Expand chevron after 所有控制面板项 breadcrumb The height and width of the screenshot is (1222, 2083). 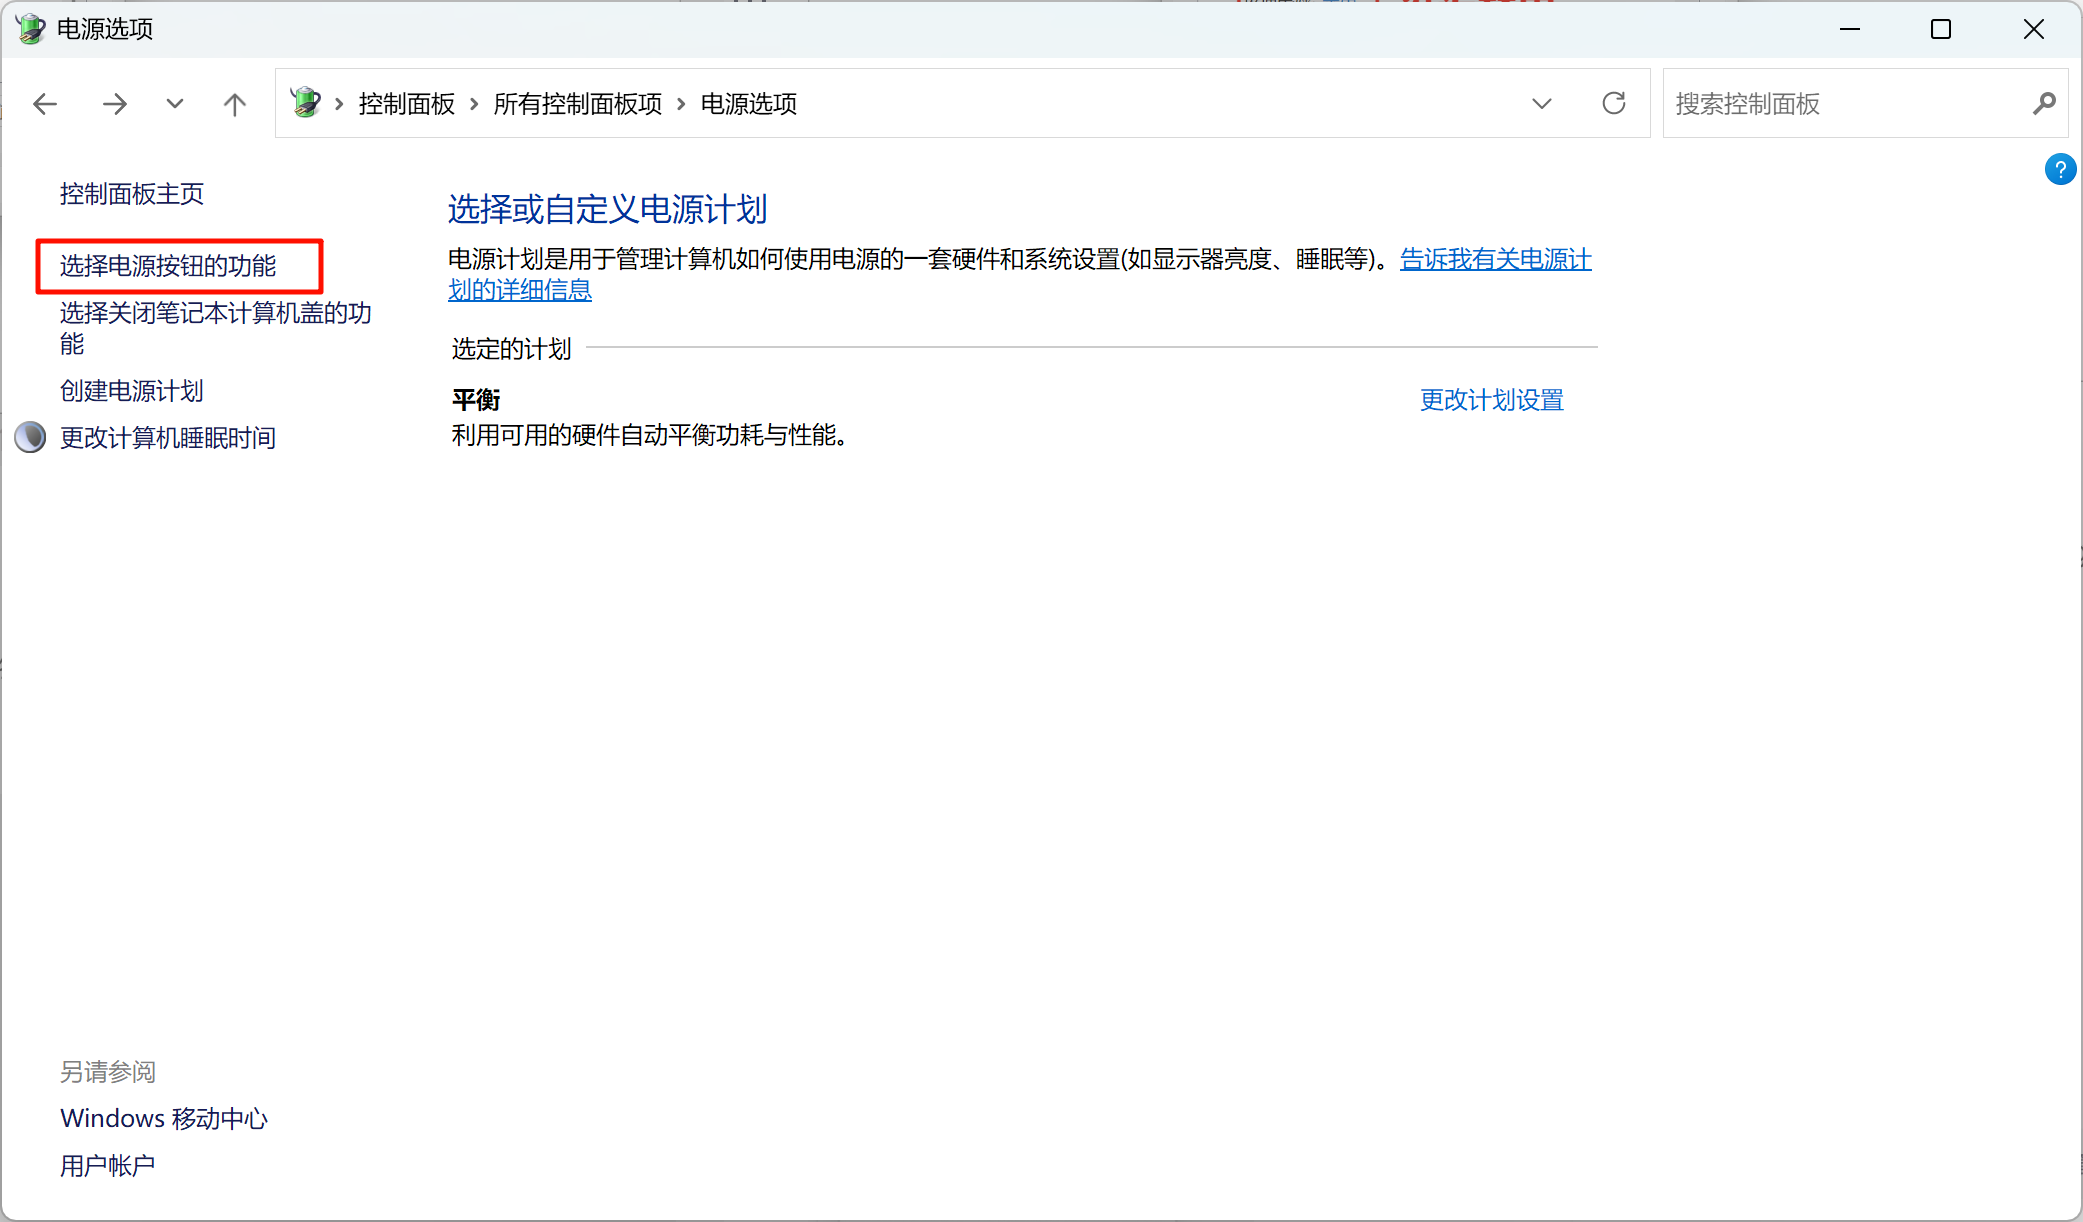(x=681, y=104)
